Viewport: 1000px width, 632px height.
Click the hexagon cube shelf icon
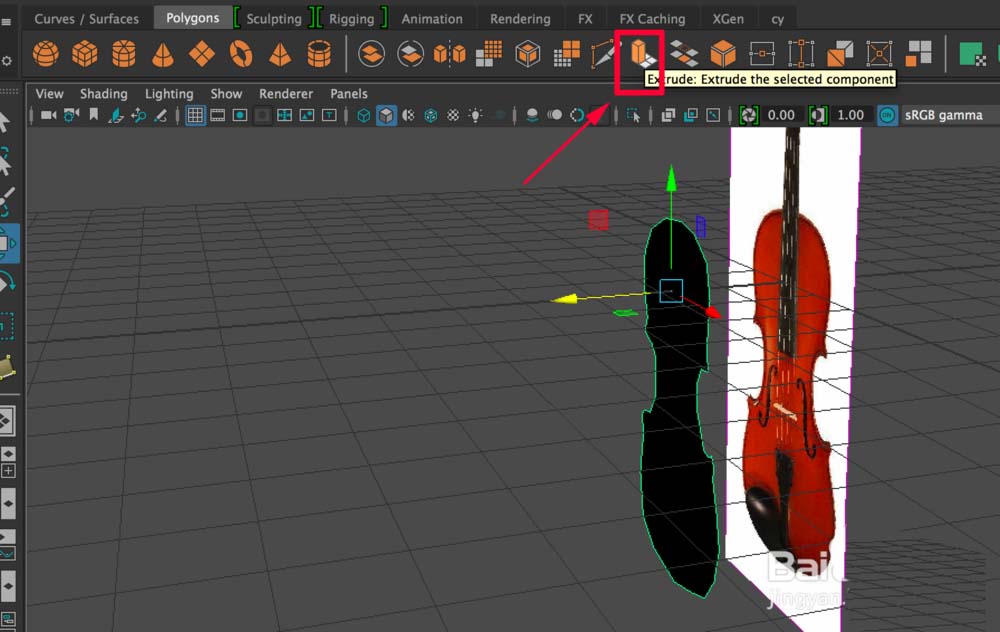click(x=528, y=54)
